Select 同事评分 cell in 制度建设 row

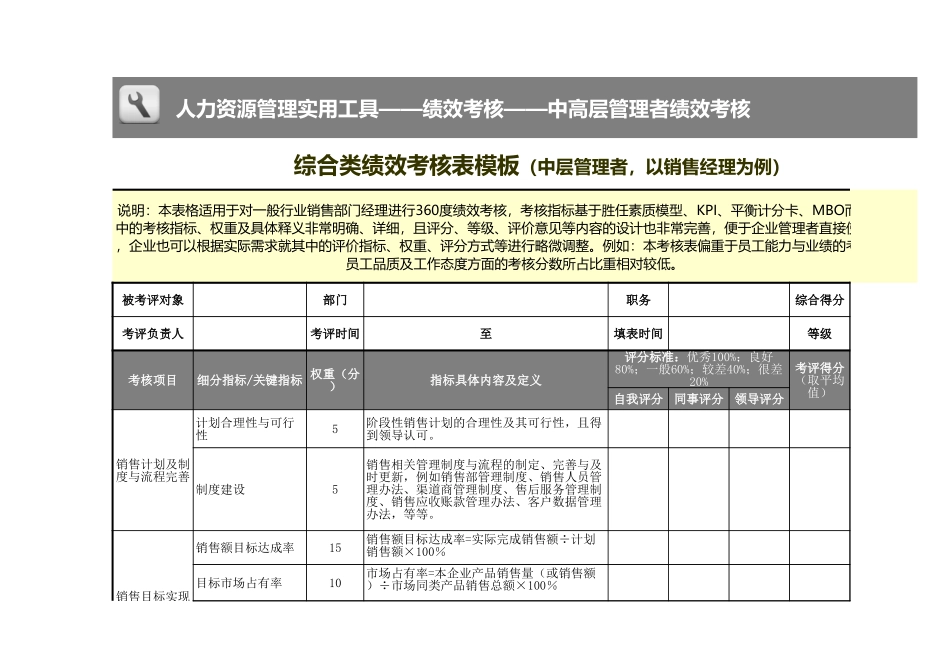tap(699, 489)
